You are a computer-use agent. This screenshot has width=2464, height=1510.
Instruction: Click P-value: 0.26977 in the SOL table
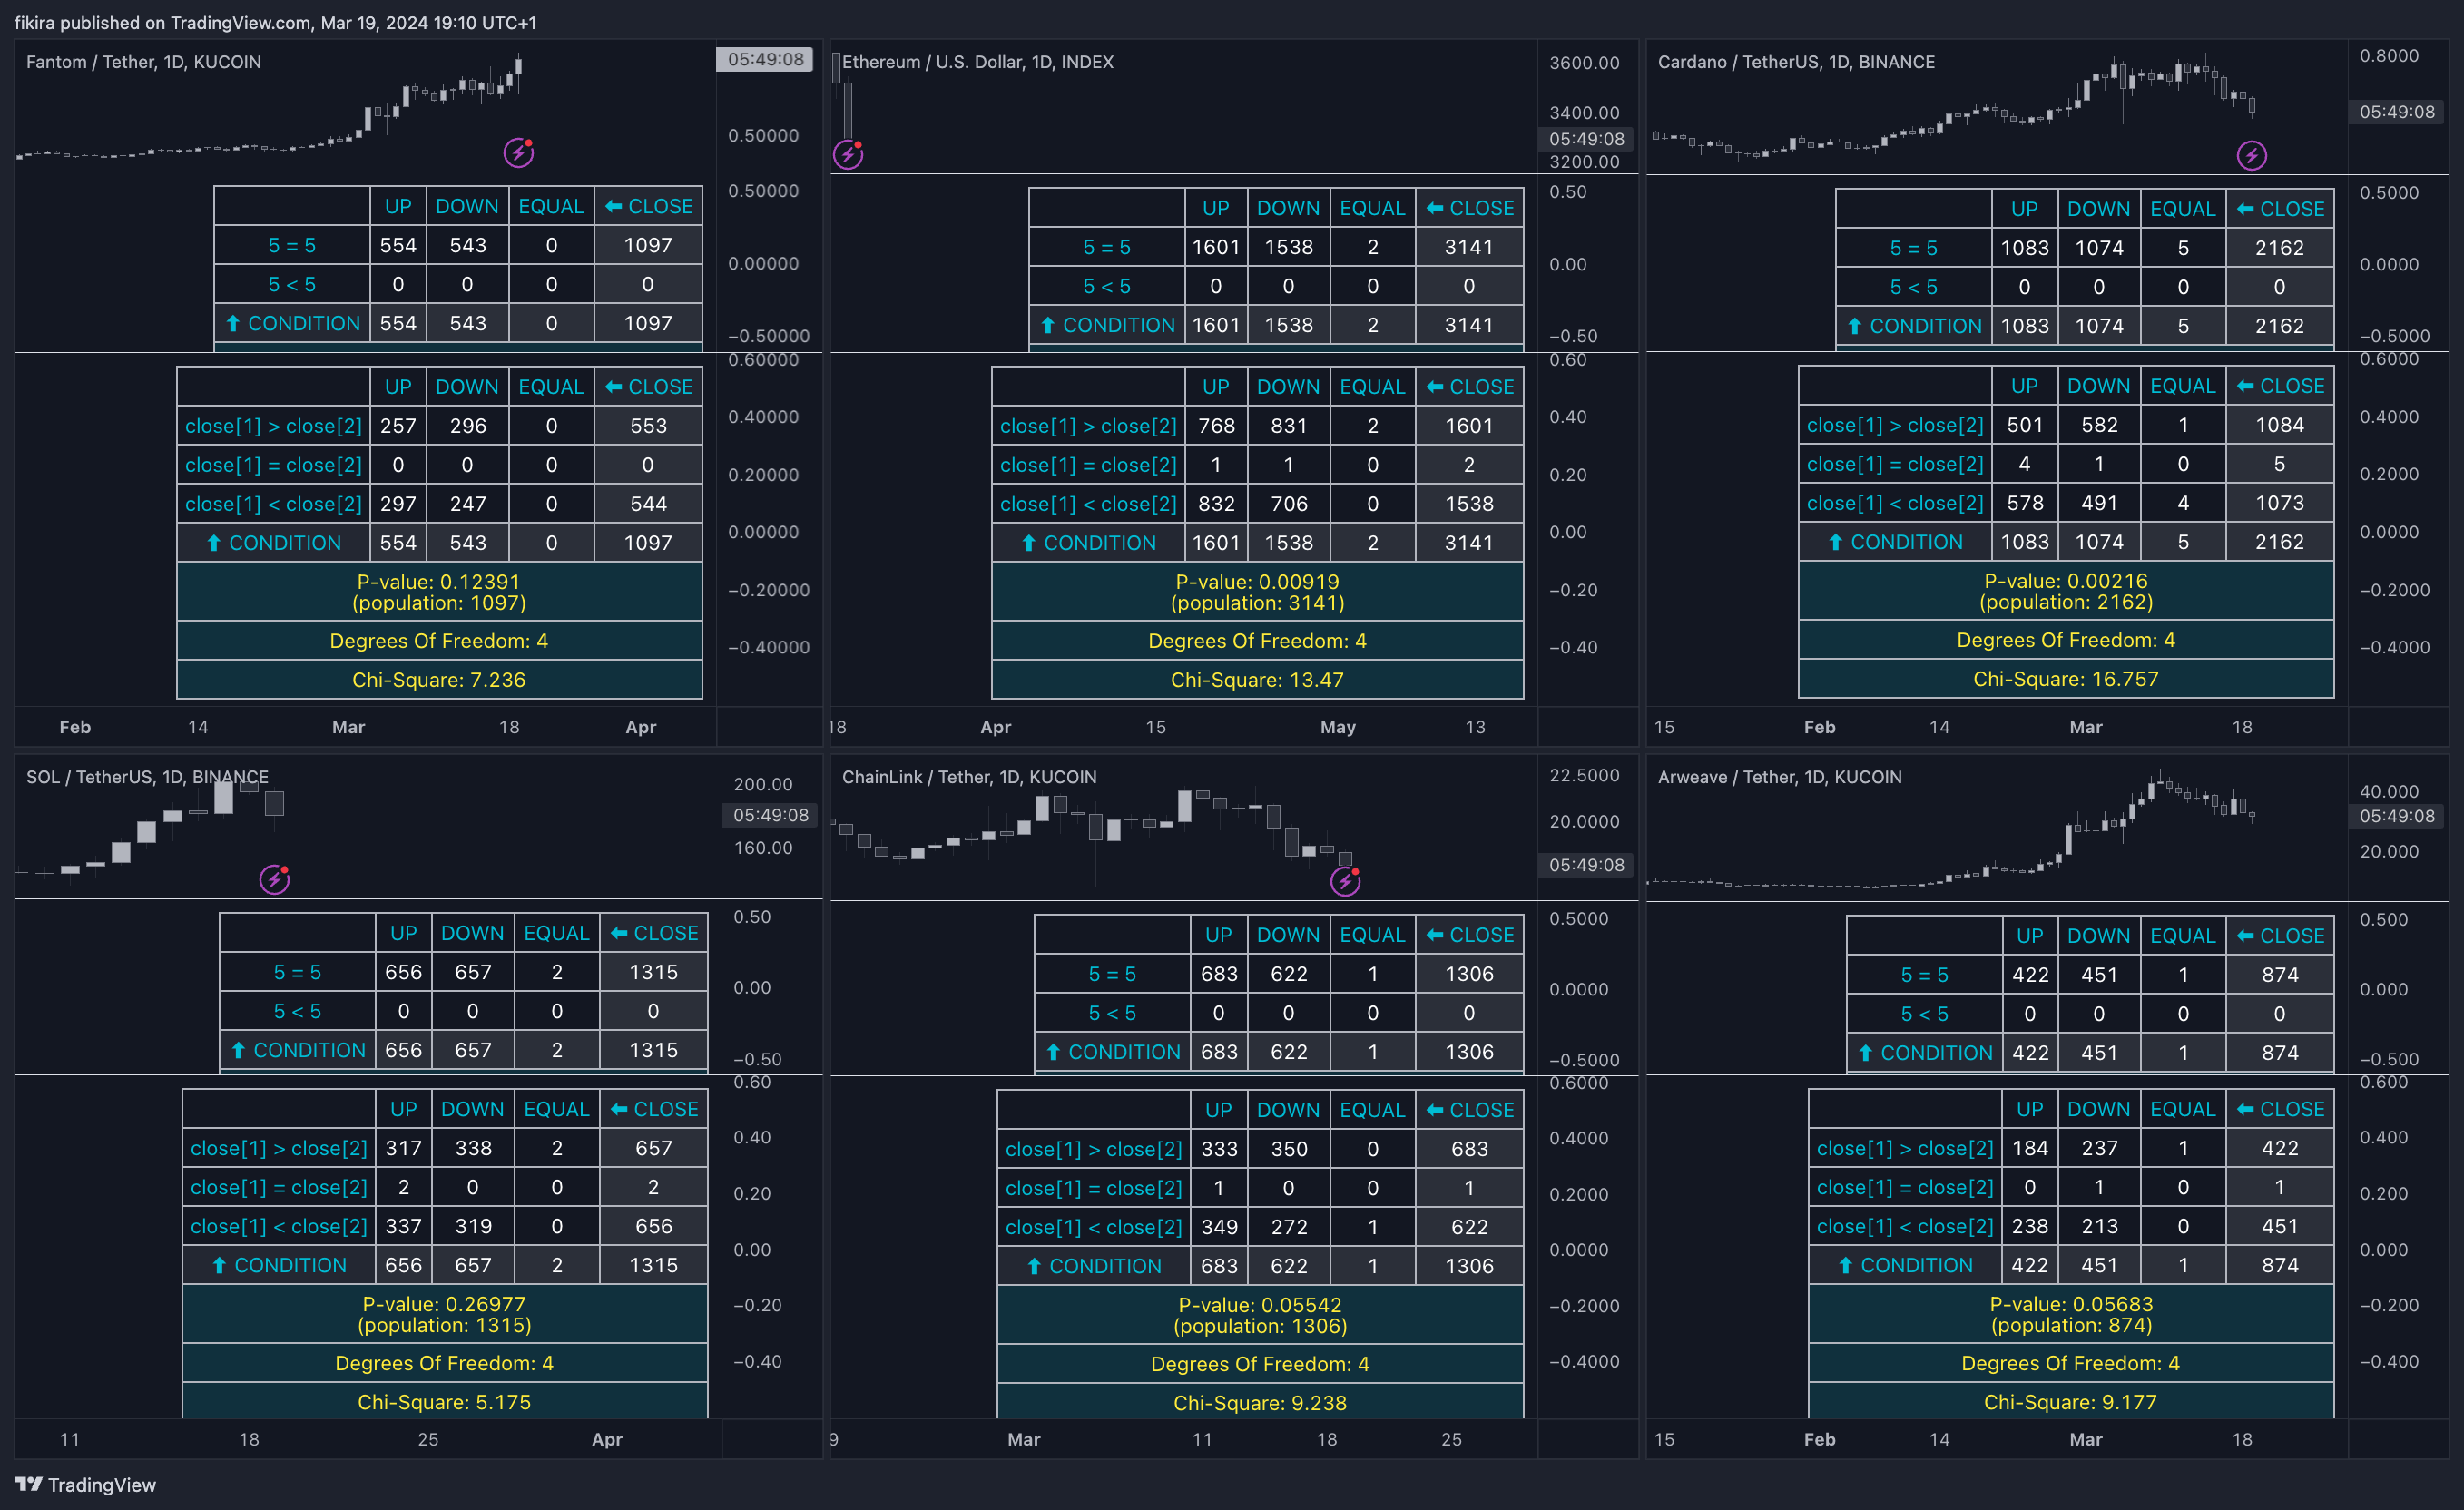pyautogui.click(x=444, y=1304)
